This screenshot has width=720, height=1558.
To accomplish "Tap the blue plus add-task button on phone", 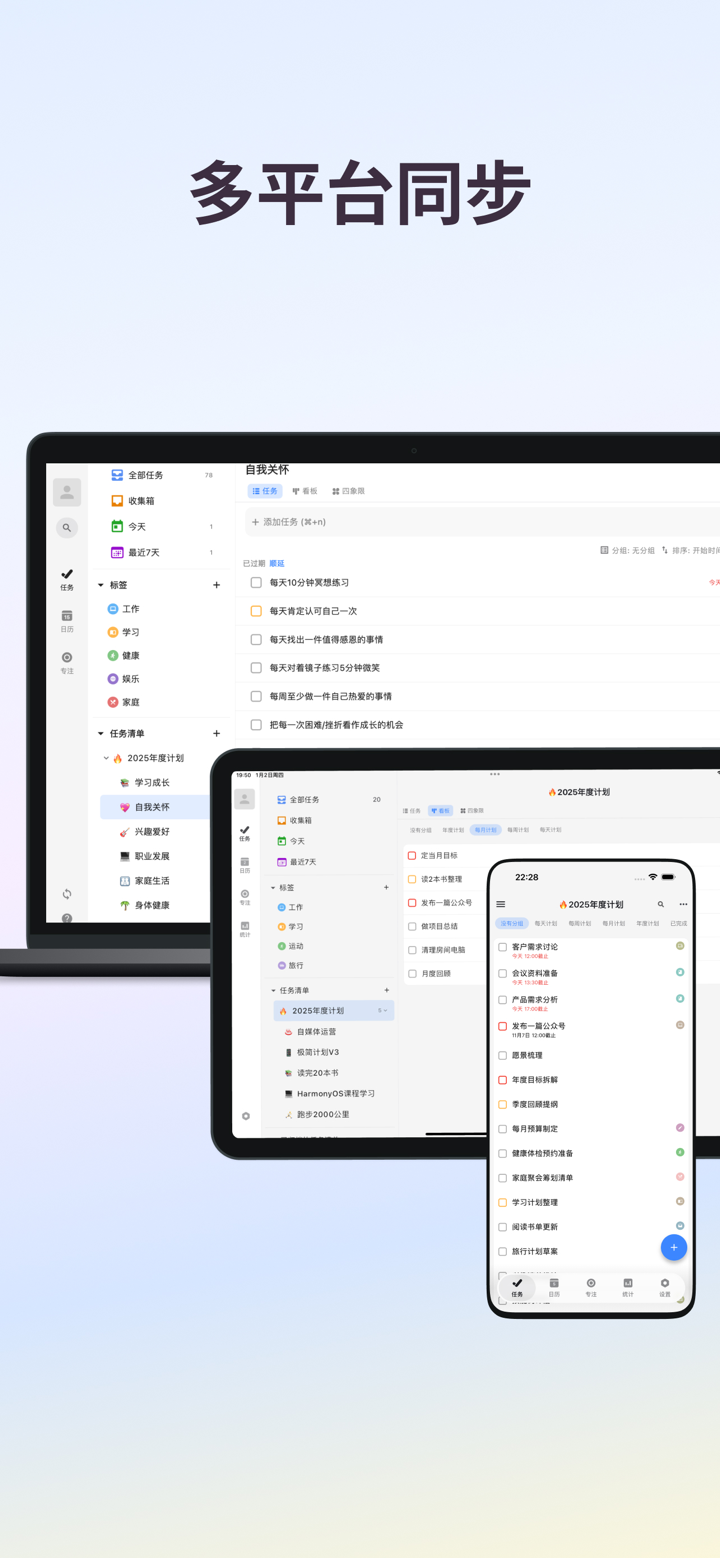I will coord(674,1247).
